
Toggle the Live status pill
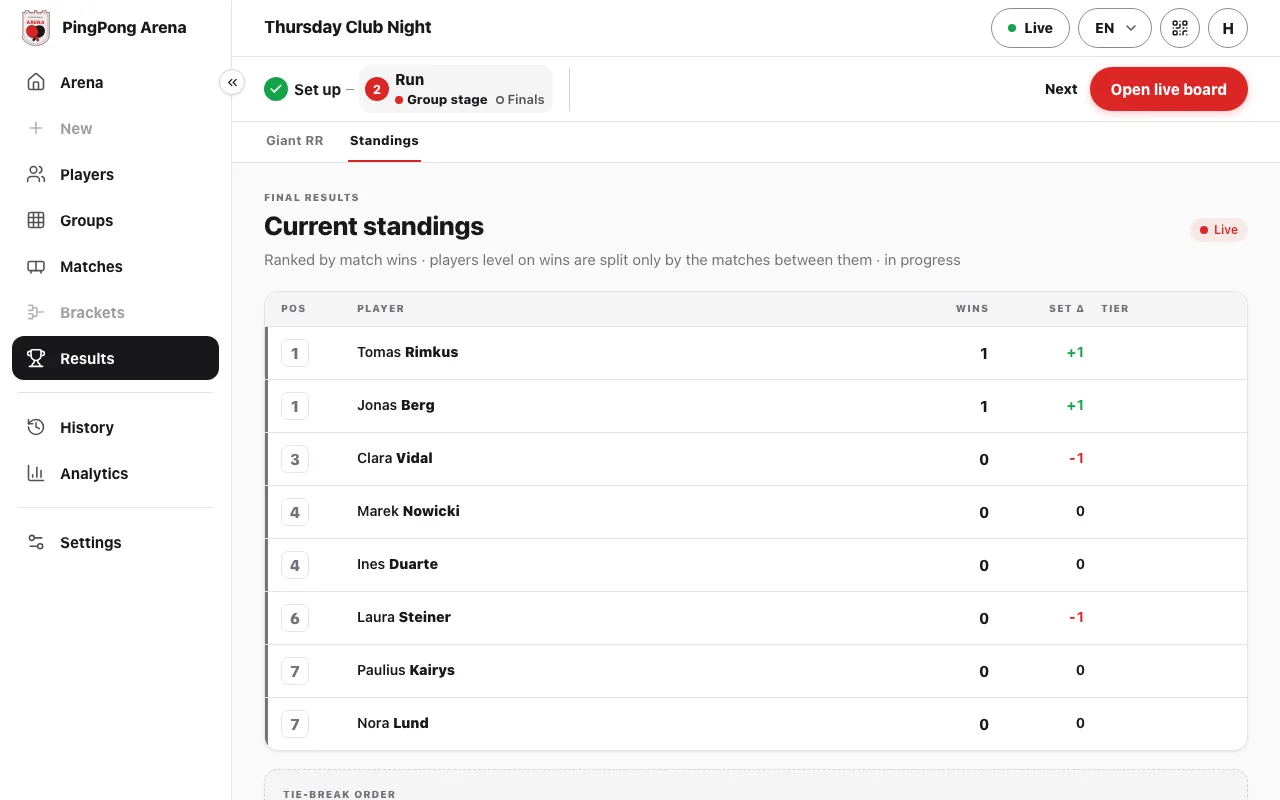pos(1030,28)
